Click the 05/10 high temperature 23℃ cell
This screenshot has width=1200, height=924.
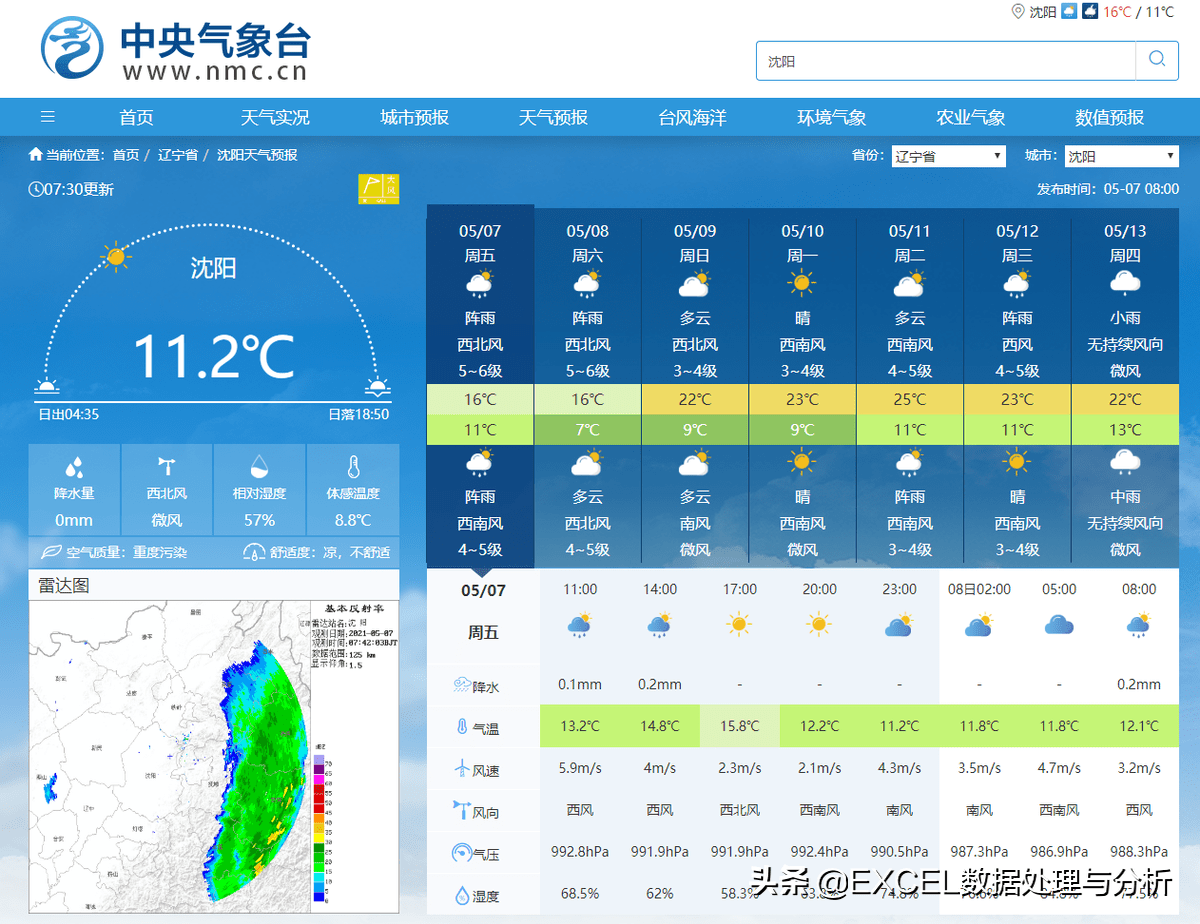802,399
